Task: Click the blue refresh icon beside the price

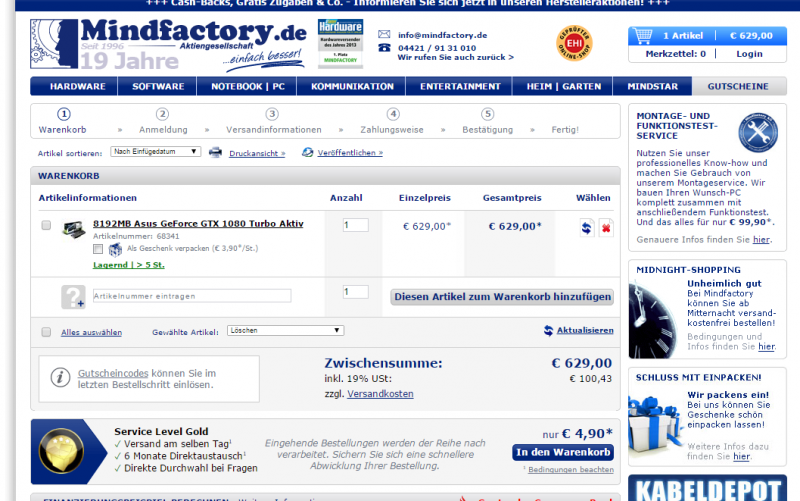Action: point(586,228)
